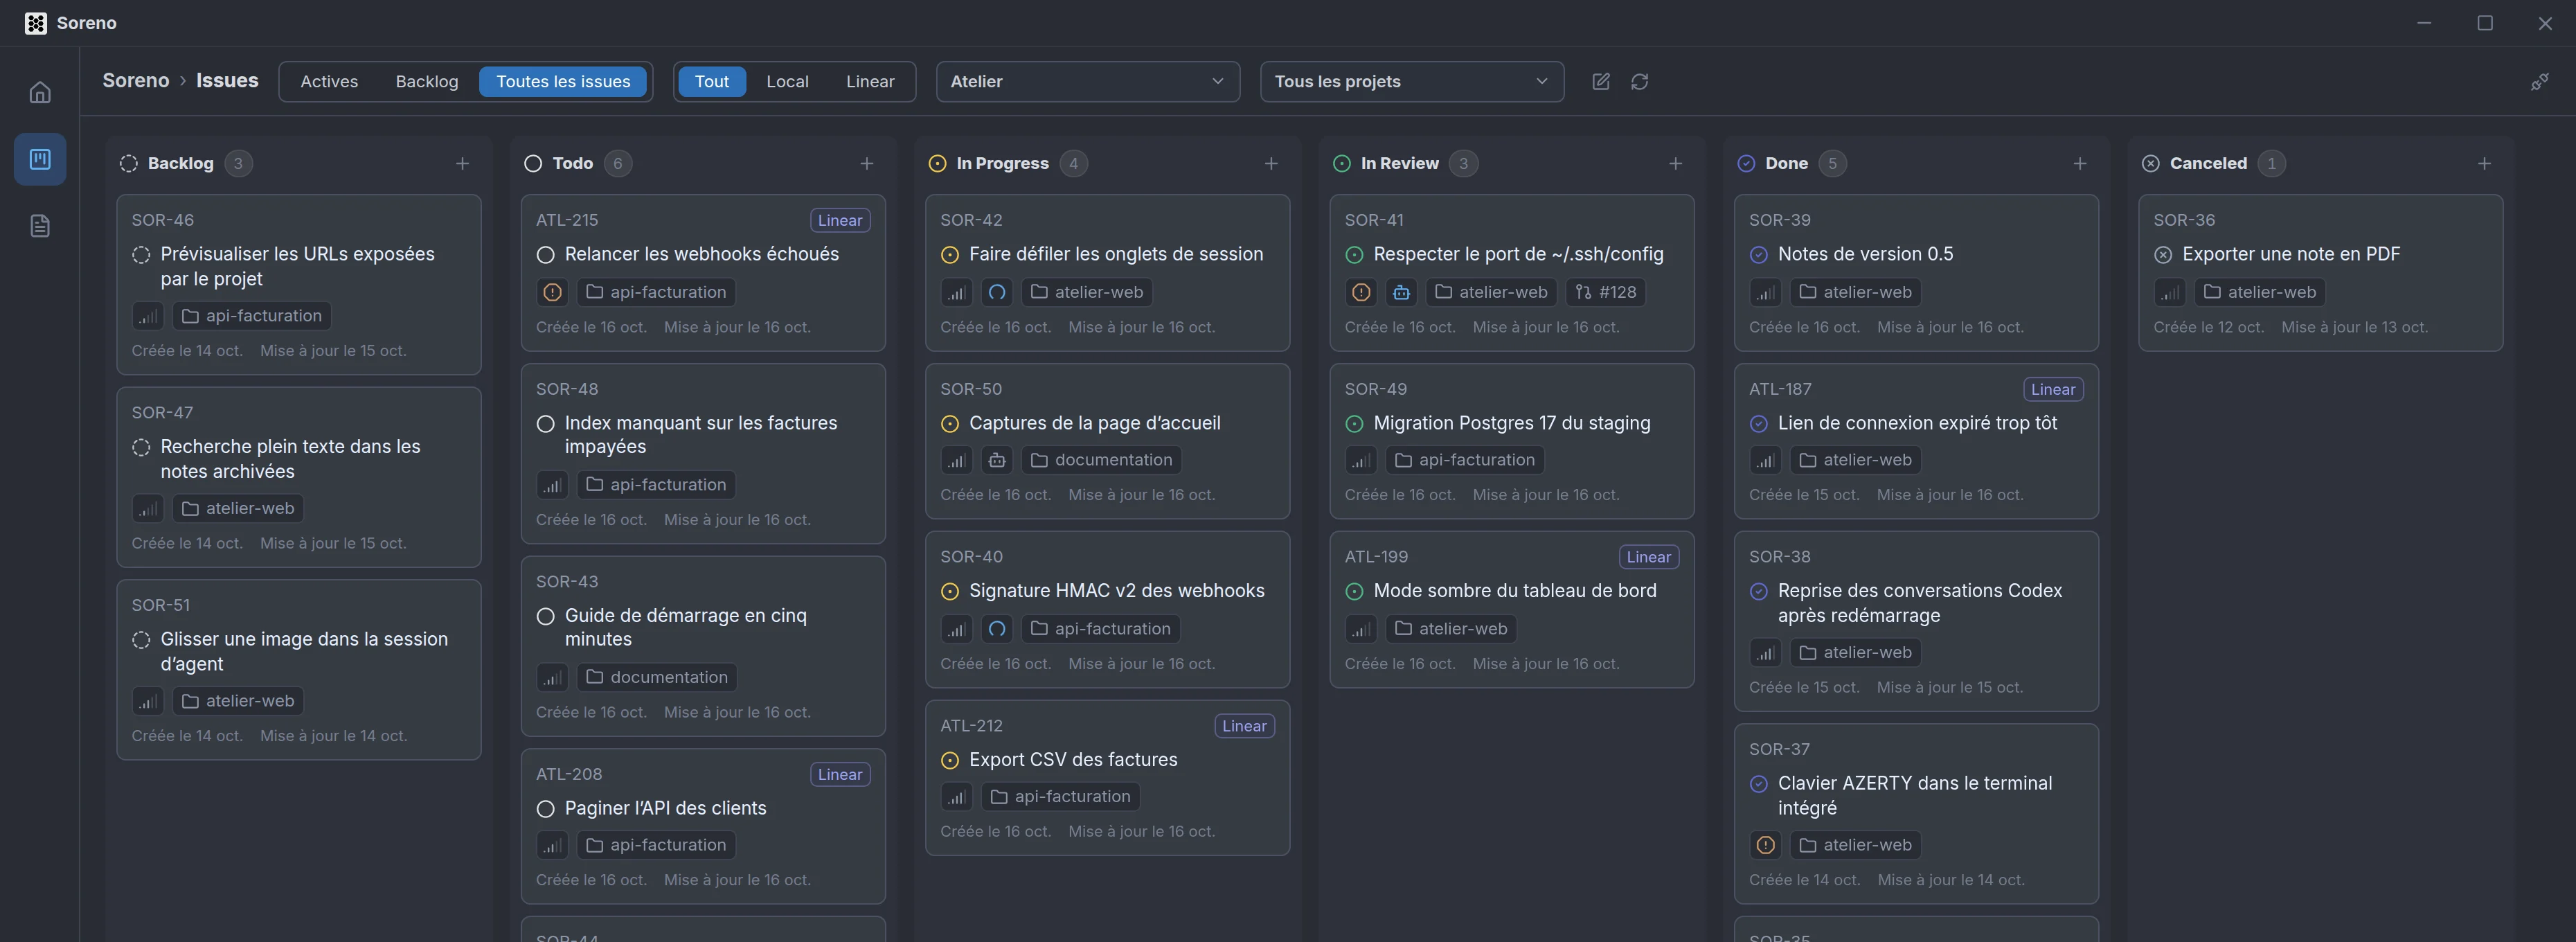Select the Linear source filter
The height and width of the screenshot is (942, 2576).
pos(870,82)
